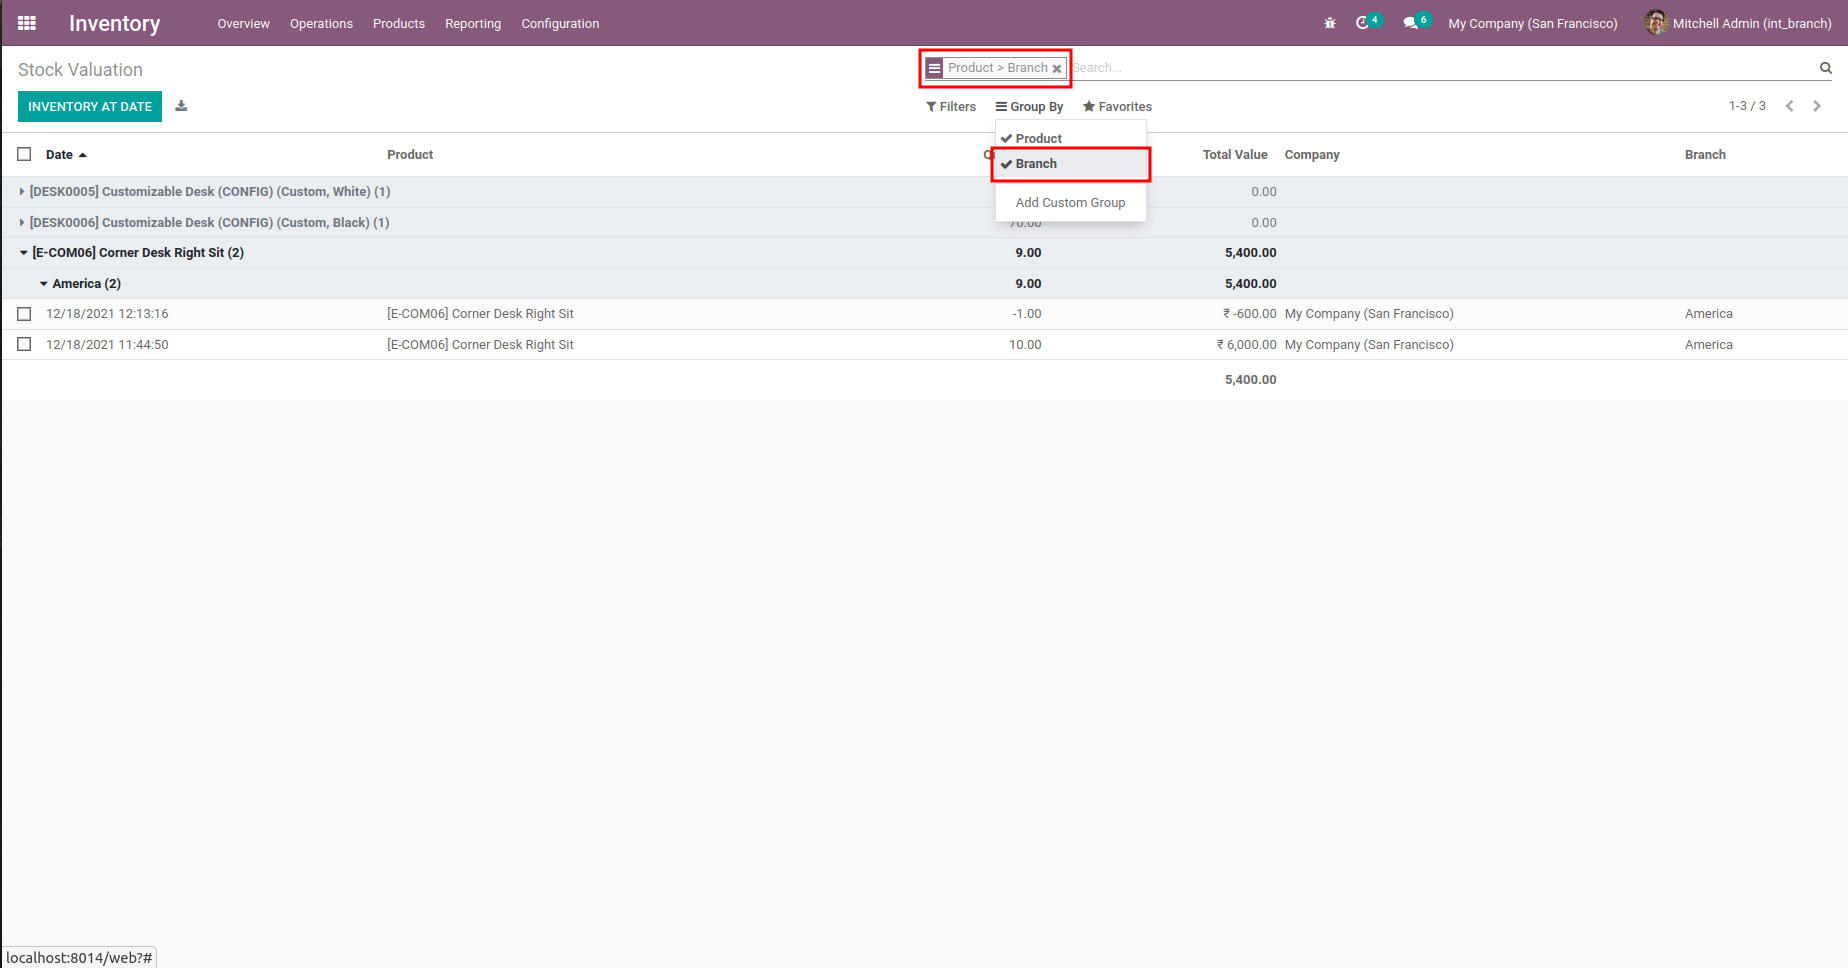Go to previous page arrow
This screenshot has height=968, width=1848.
click(x=1790, y=106)
